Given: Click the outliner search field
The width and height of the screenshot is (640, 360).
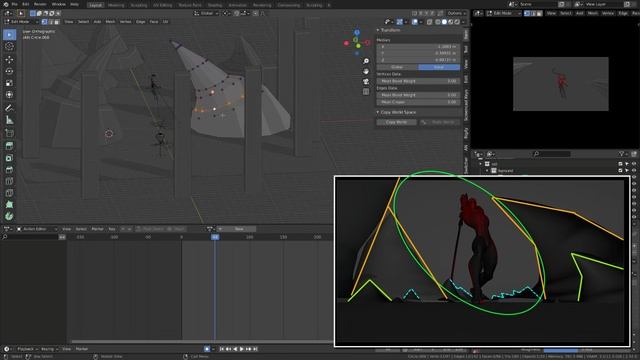Looking at the screenshot, I should 551,154.
